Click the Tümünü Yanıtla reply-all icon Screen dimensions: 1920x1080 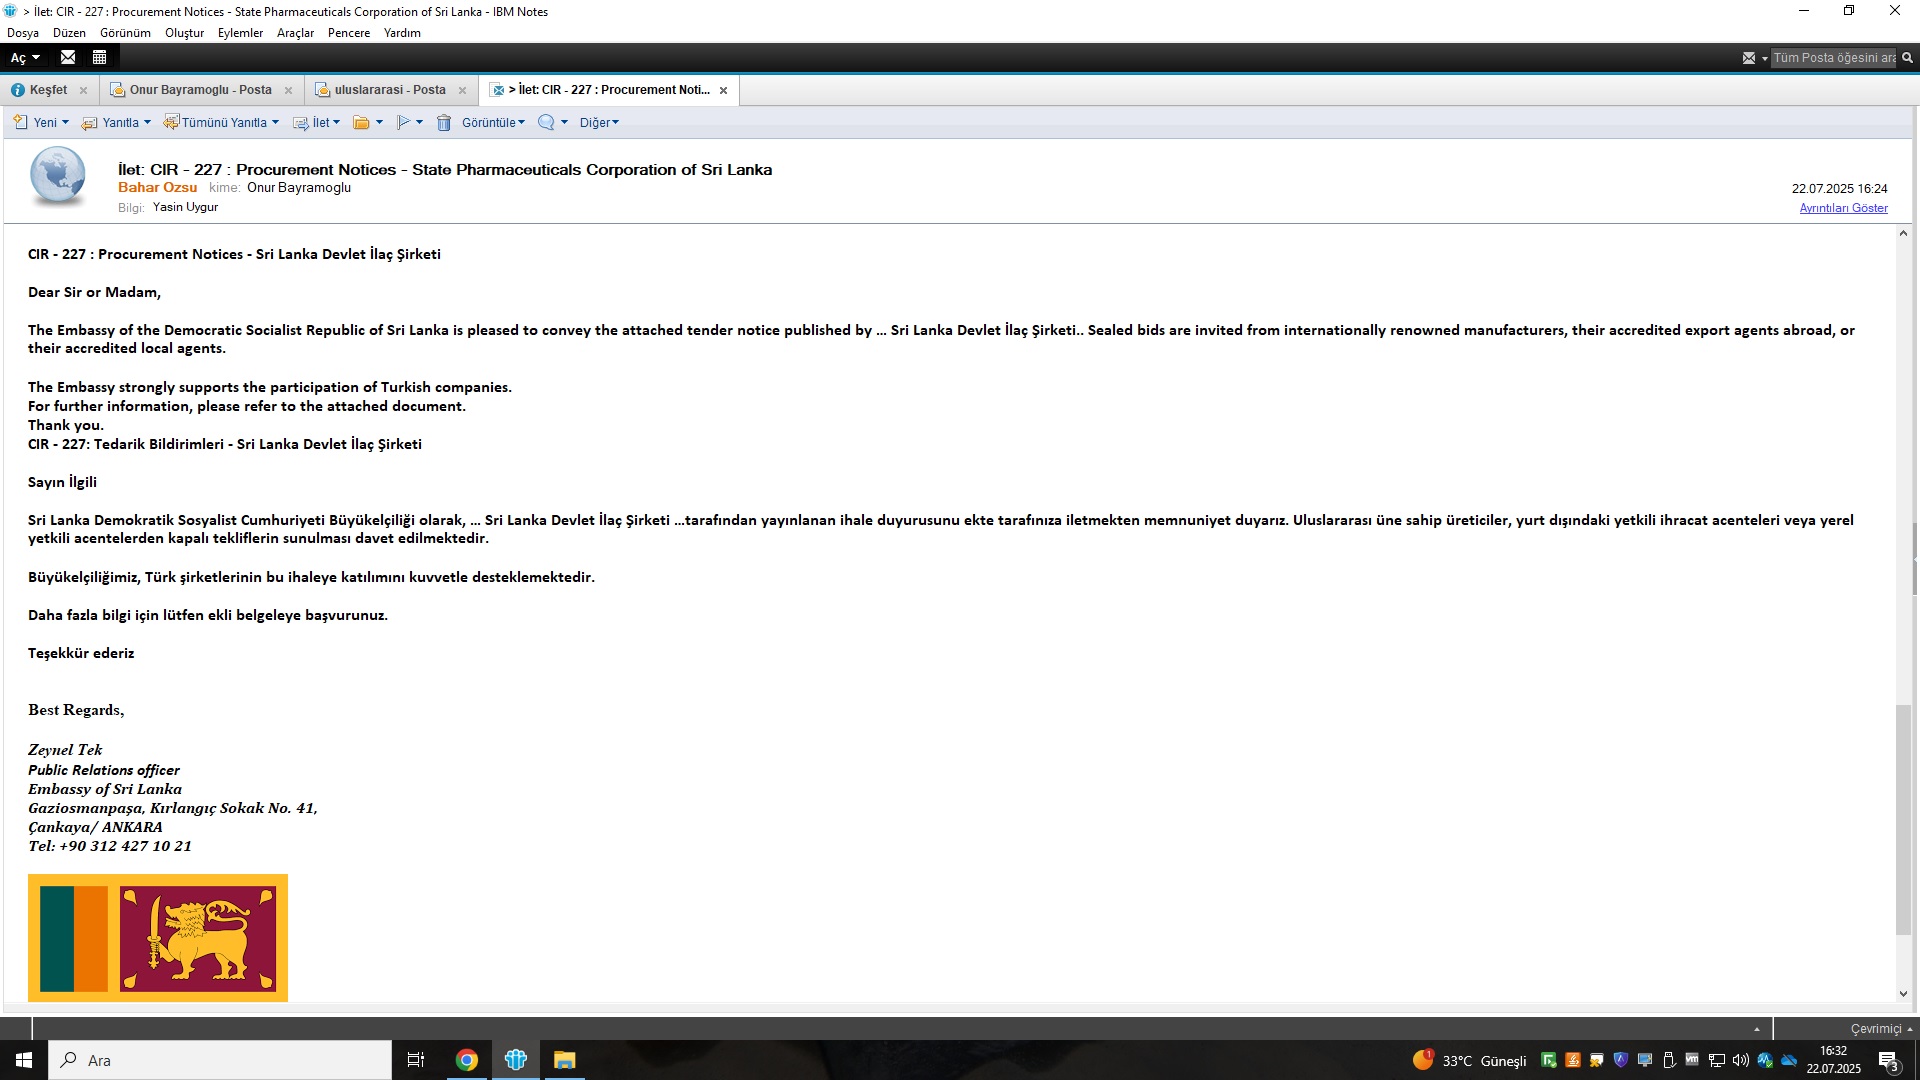(x=171, y=122)
